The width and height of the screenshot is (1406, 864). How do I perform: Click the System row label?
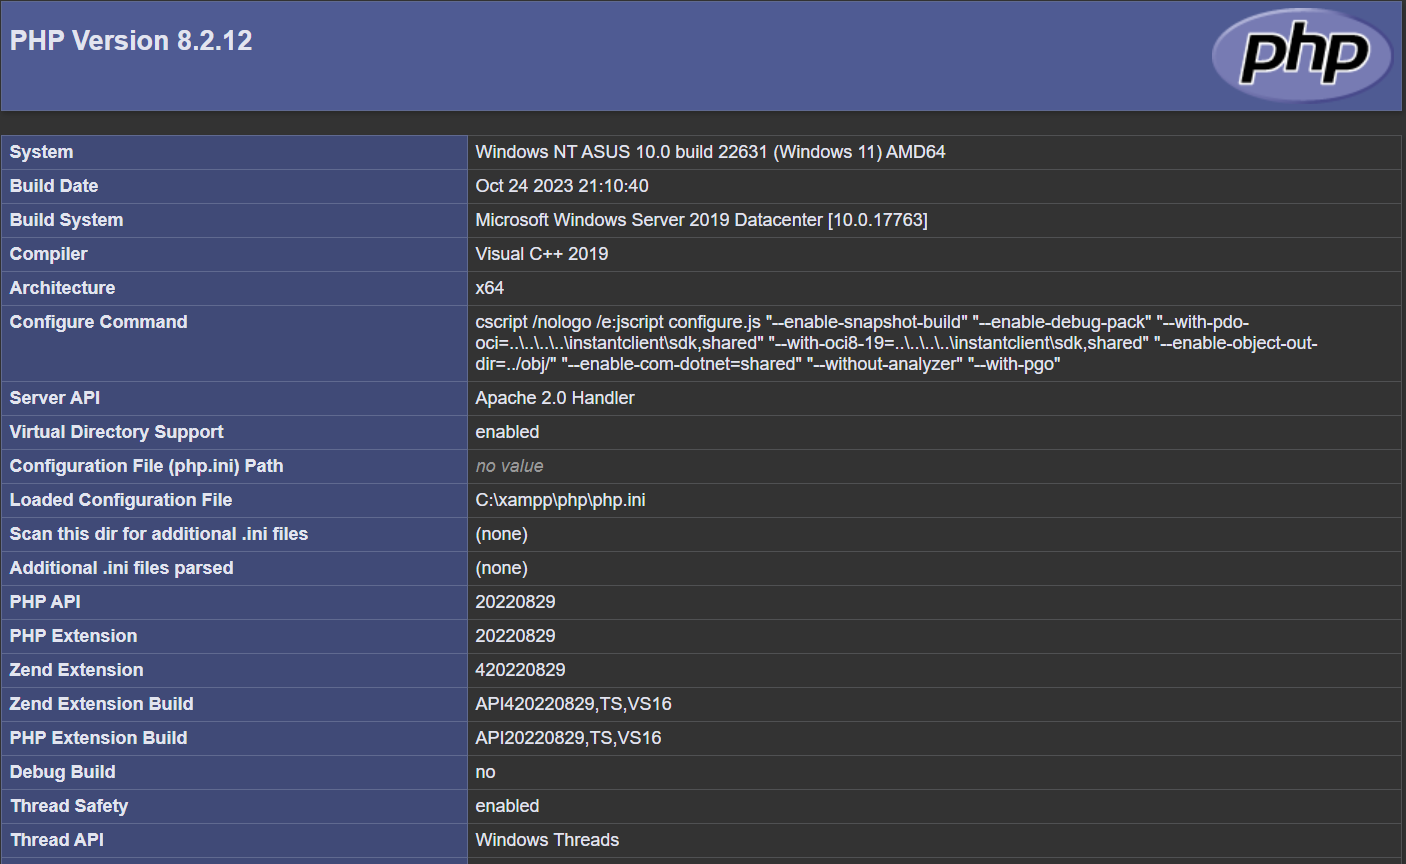[x=41, y=152]
